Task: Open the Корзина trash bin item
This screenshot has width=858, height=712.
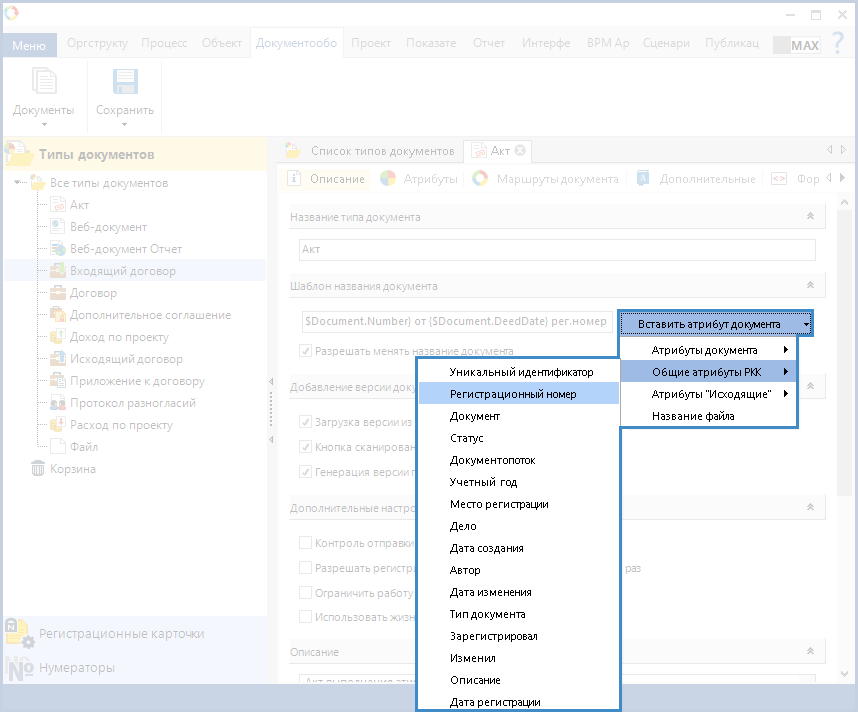Action: pyautogui.click(x=39, y=469)
